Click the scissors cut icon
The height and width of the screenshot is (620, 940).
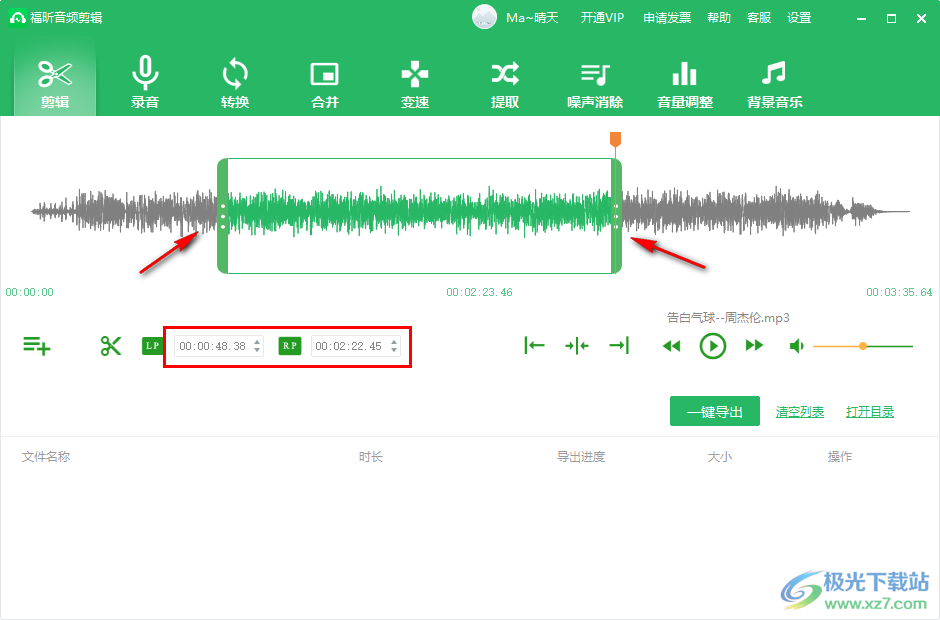(x=111, y=346)
